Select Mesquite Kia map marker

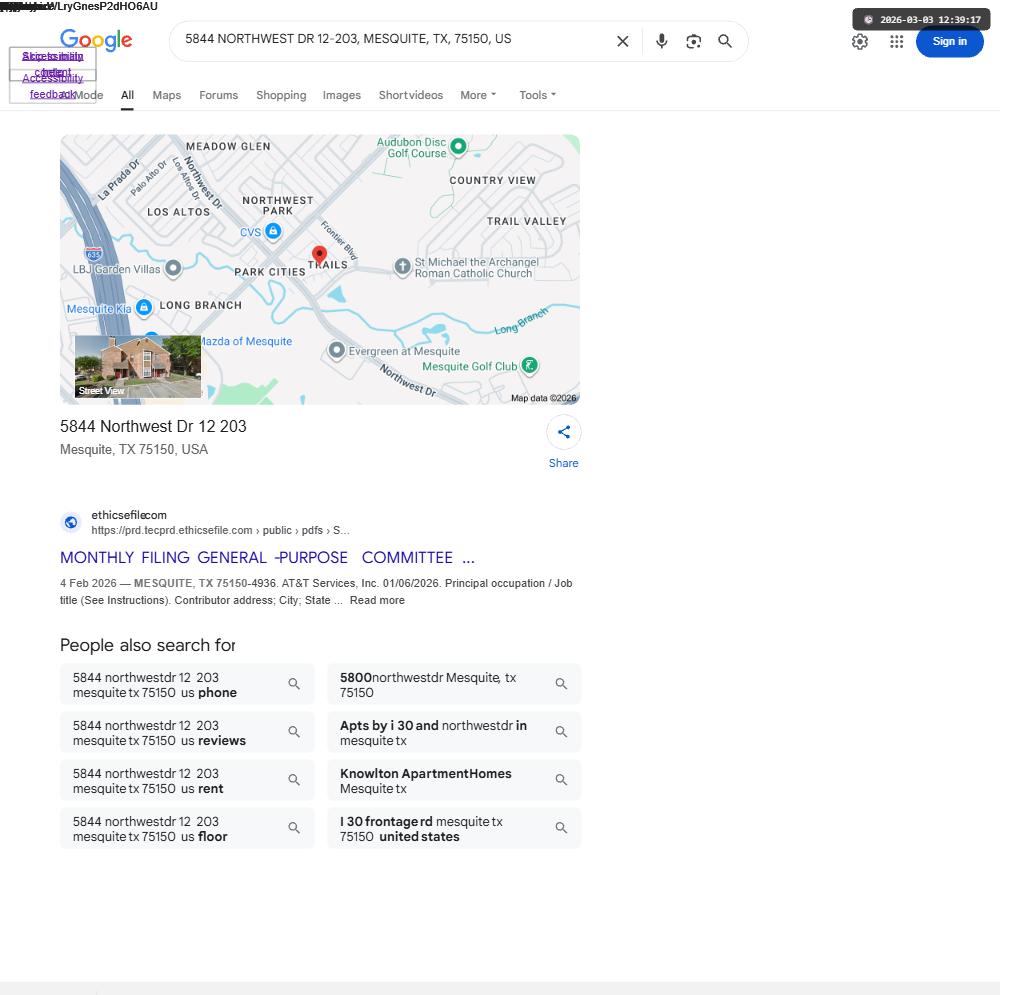tap(144, 308)
